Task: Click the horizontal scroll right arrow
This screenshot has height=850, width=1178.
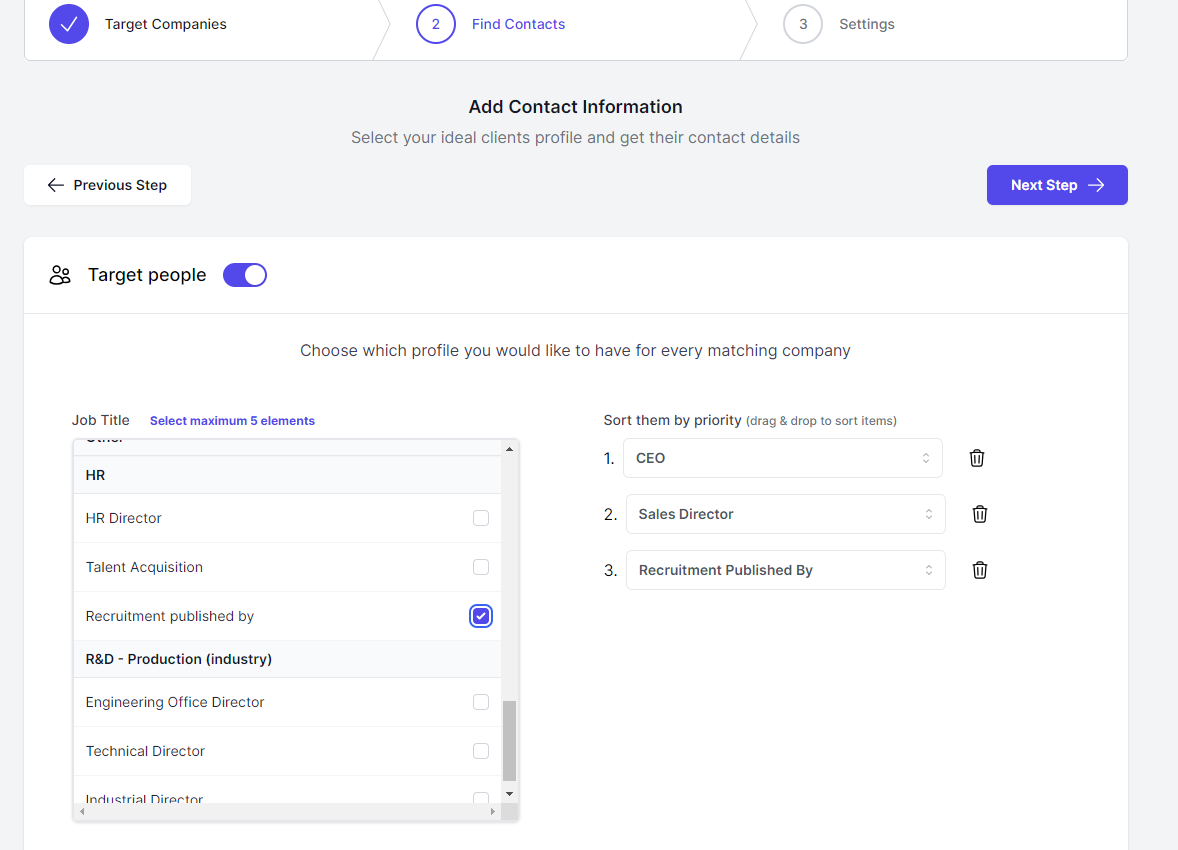Action: pyautogui.click(x=493, y=812)
